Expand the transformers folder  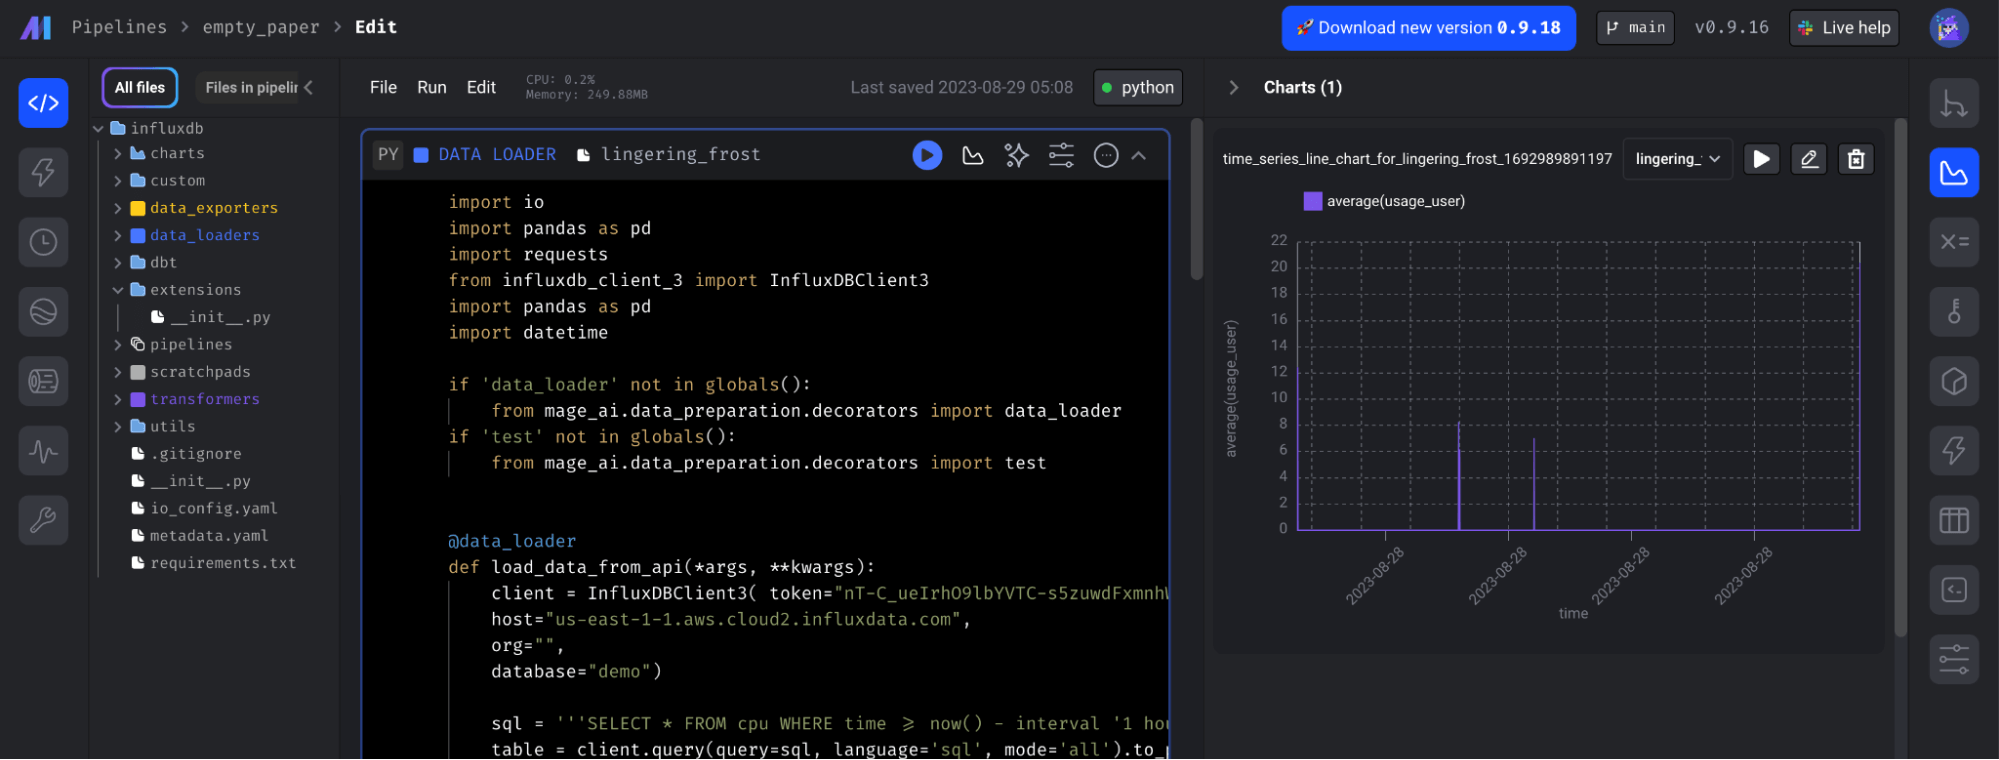click(118, 399)
